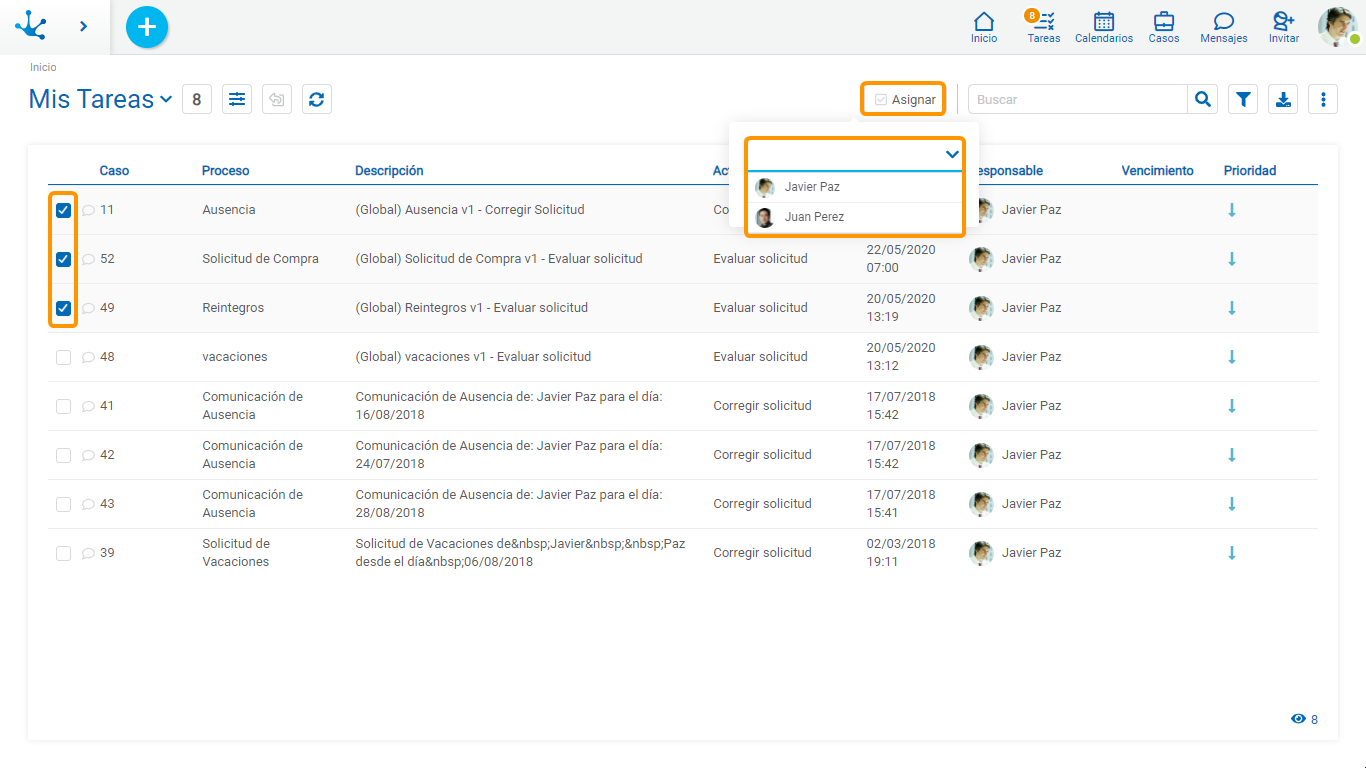Open the filter funnel icon
Screen dimensions: 1366x768
coord(1243,99)
